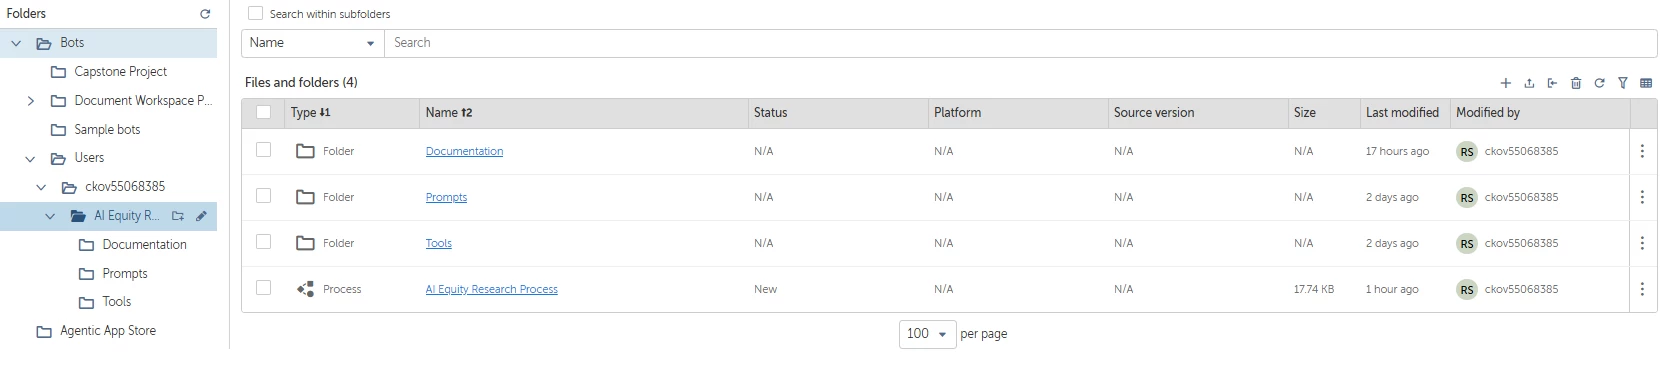This screenshot has width=1675, height=367.
Task: Click the Capstone Project folder icon in tree
Action: pyautogui.click(x=58, y=72)
